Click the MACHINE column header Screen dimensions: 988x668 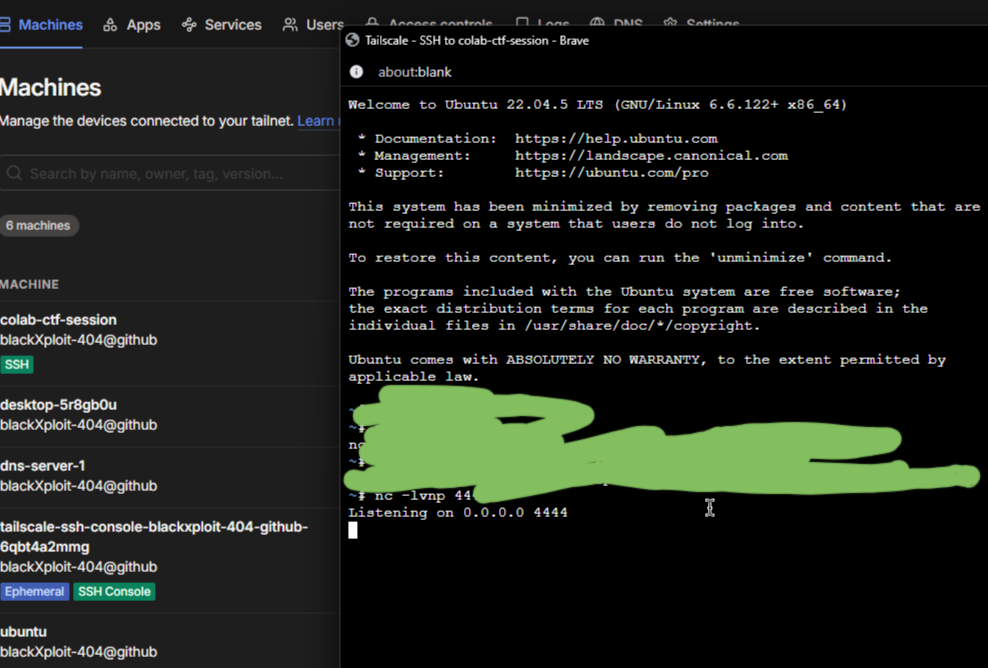30,284
